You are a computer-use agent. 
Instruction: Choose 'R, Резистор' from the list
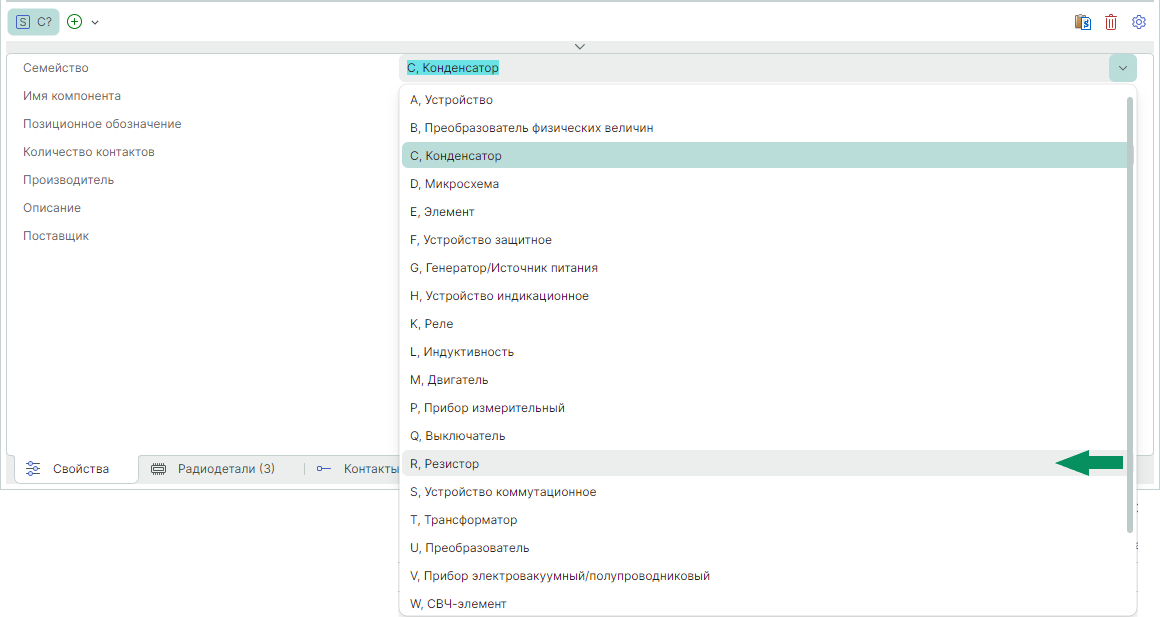(445, 464)
